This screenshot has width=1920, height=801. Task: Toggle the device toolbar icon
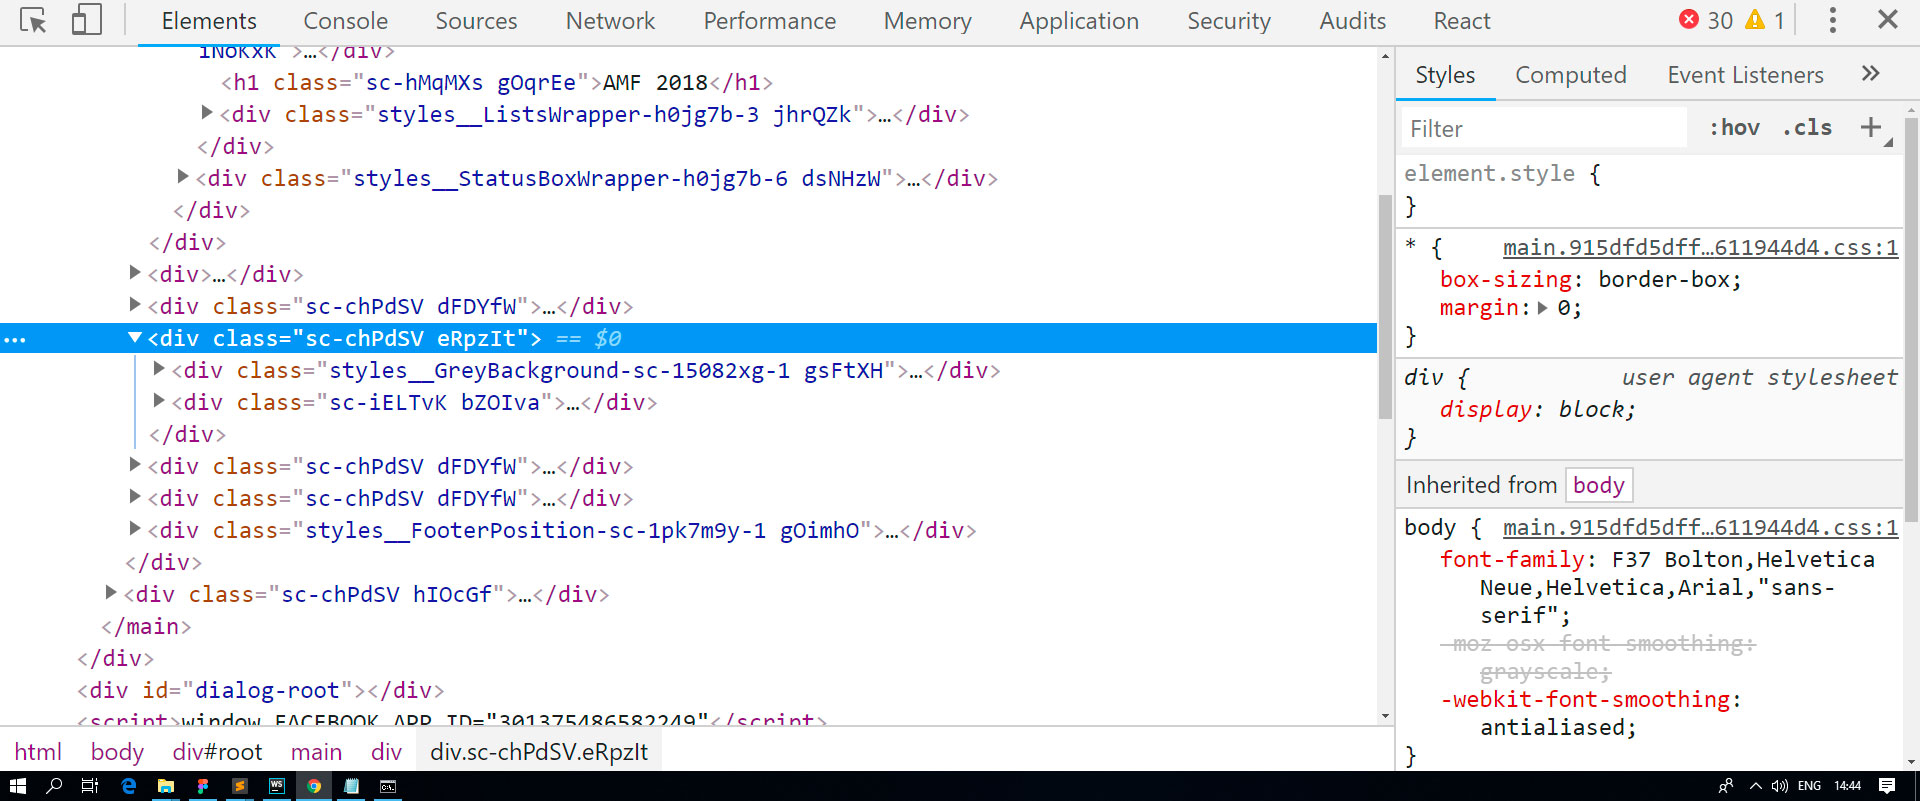tap(87, 20)
